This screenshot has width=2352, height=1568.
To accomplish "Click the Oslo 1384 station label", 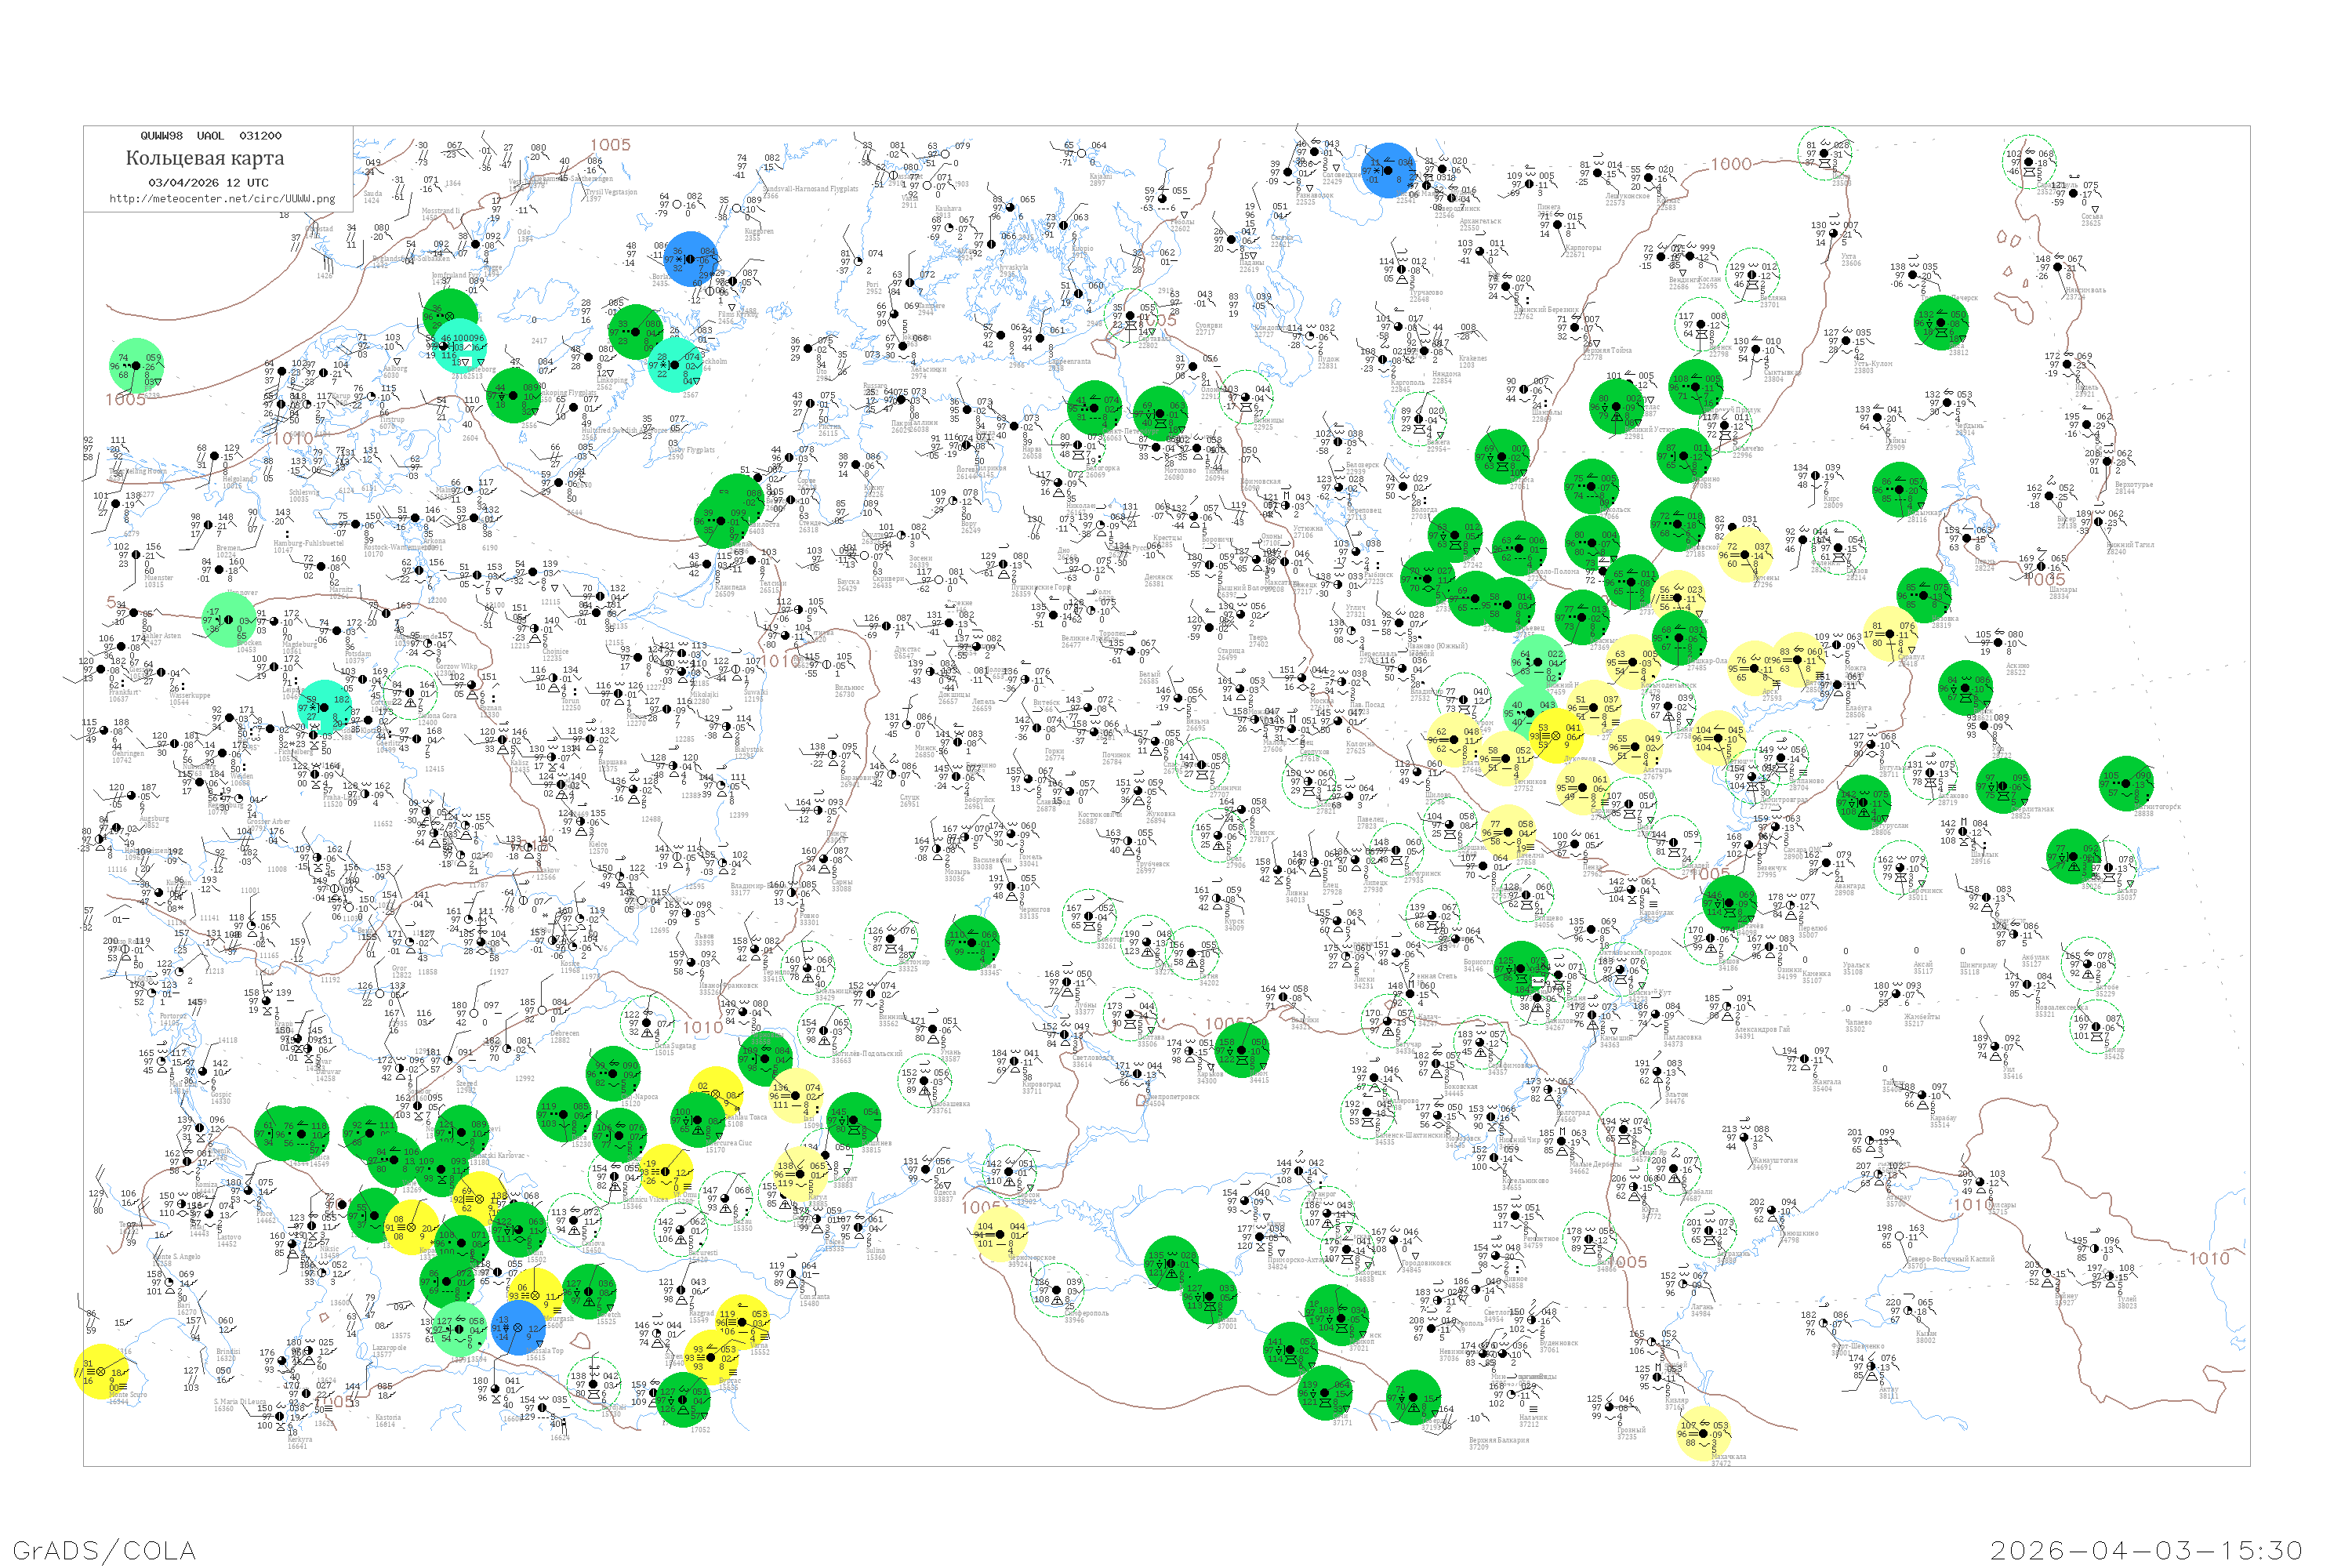I will tap(524, 236).
